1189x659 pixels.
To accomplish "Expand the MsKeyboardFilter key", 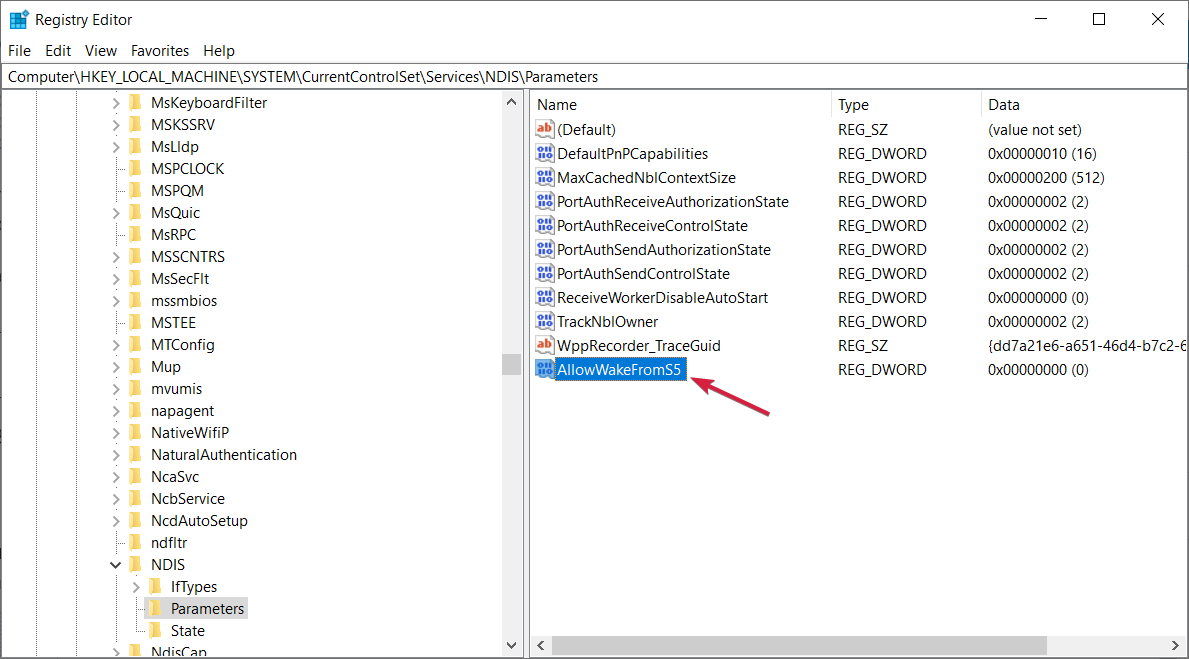I will [115, 102].
